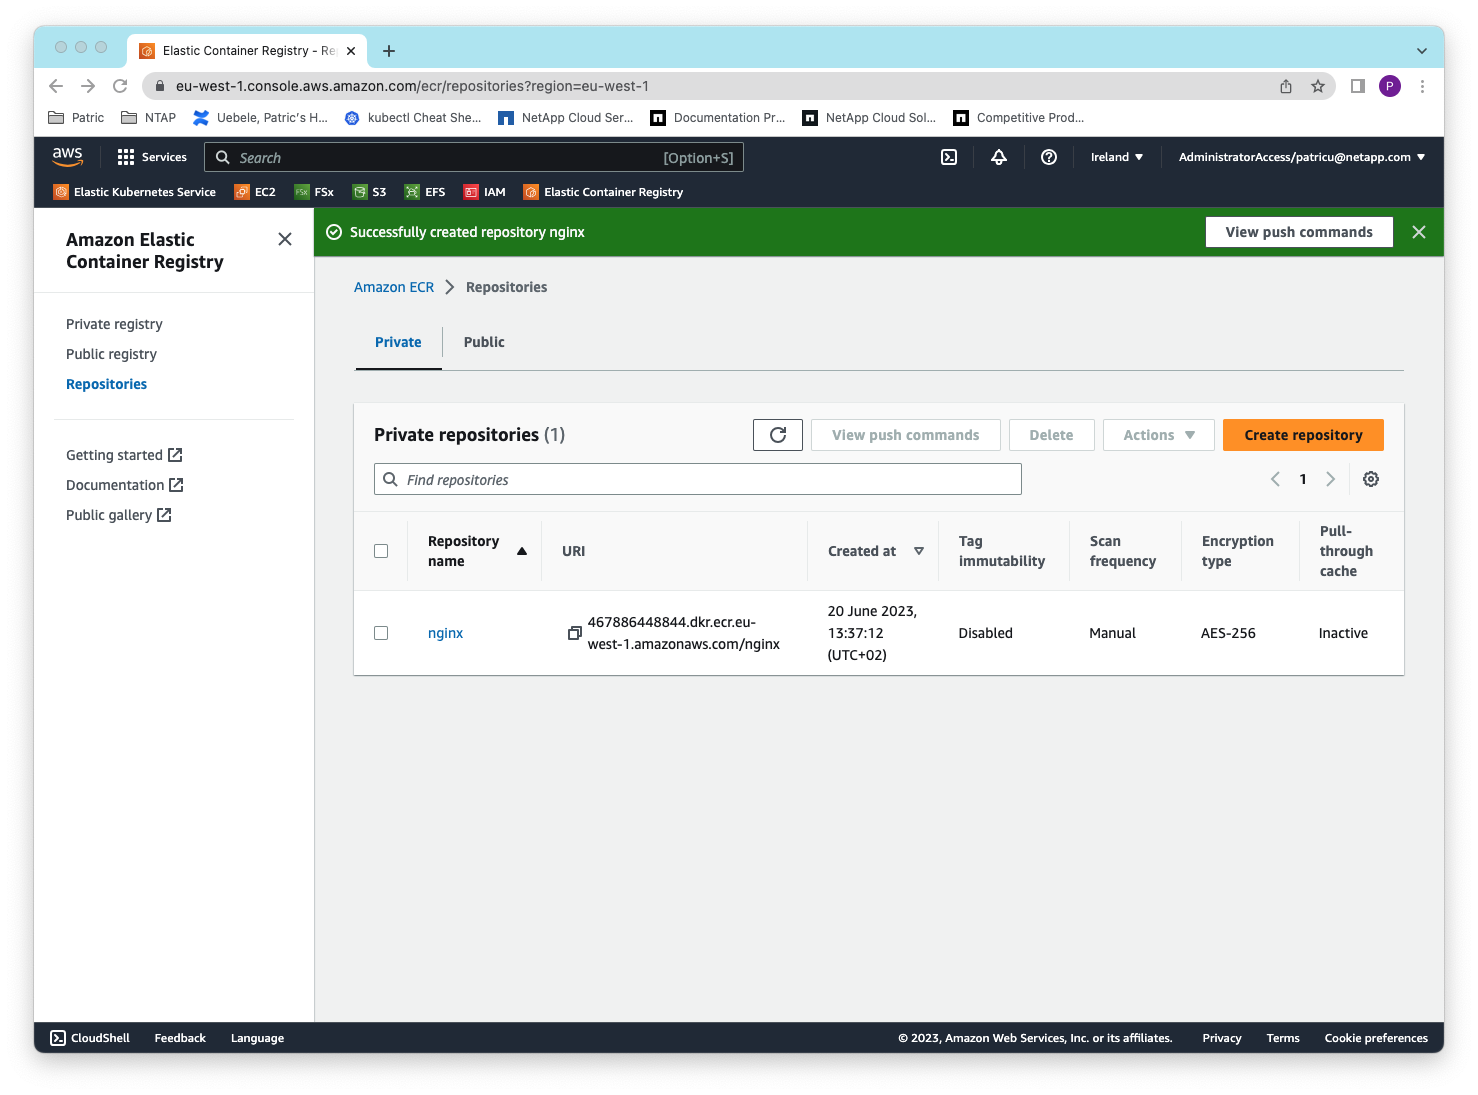Open the nginx repository link
Image resolution: width=1478 pixels, height=1095 pixels.
pyautogui.click(x=445, y=632)
